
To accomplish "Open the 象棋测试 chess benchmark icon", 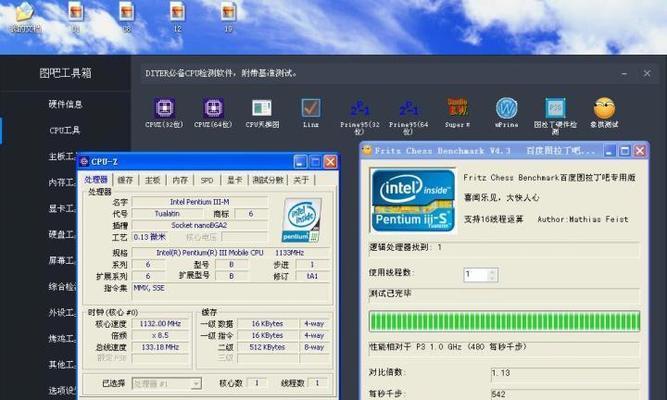I will click(604, 108).
